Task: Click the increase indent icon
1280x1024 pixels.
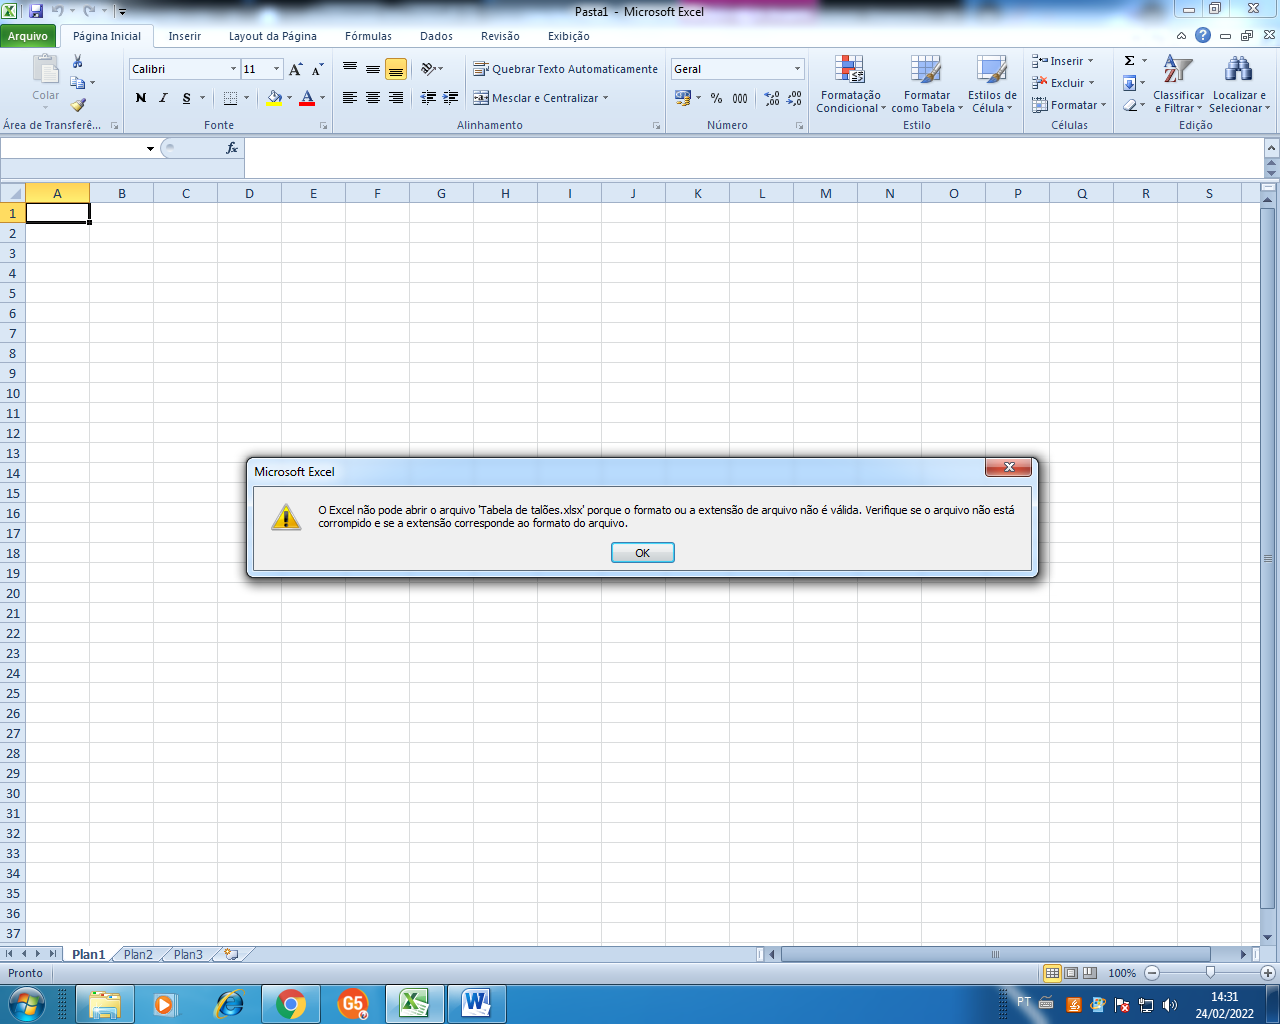Action: tap(451, 98)
